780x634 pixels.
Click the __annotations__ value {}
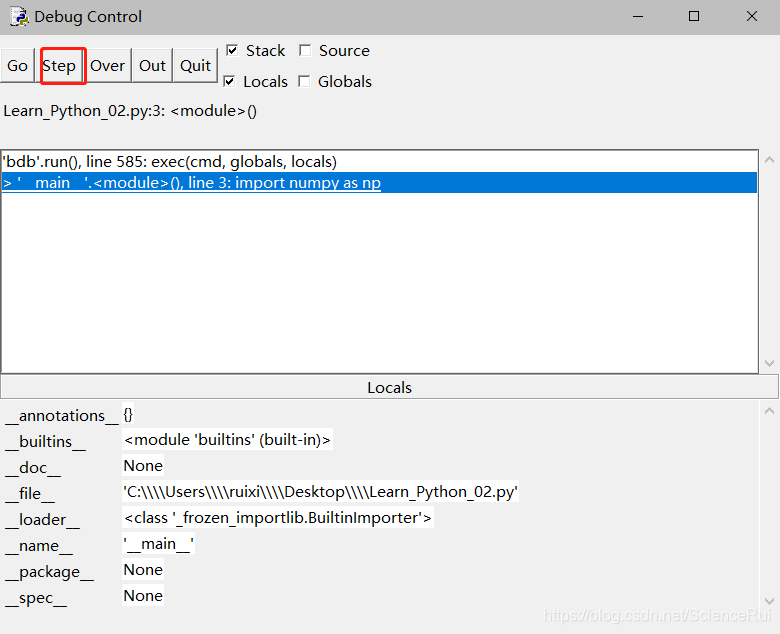(x=128, y=414)
